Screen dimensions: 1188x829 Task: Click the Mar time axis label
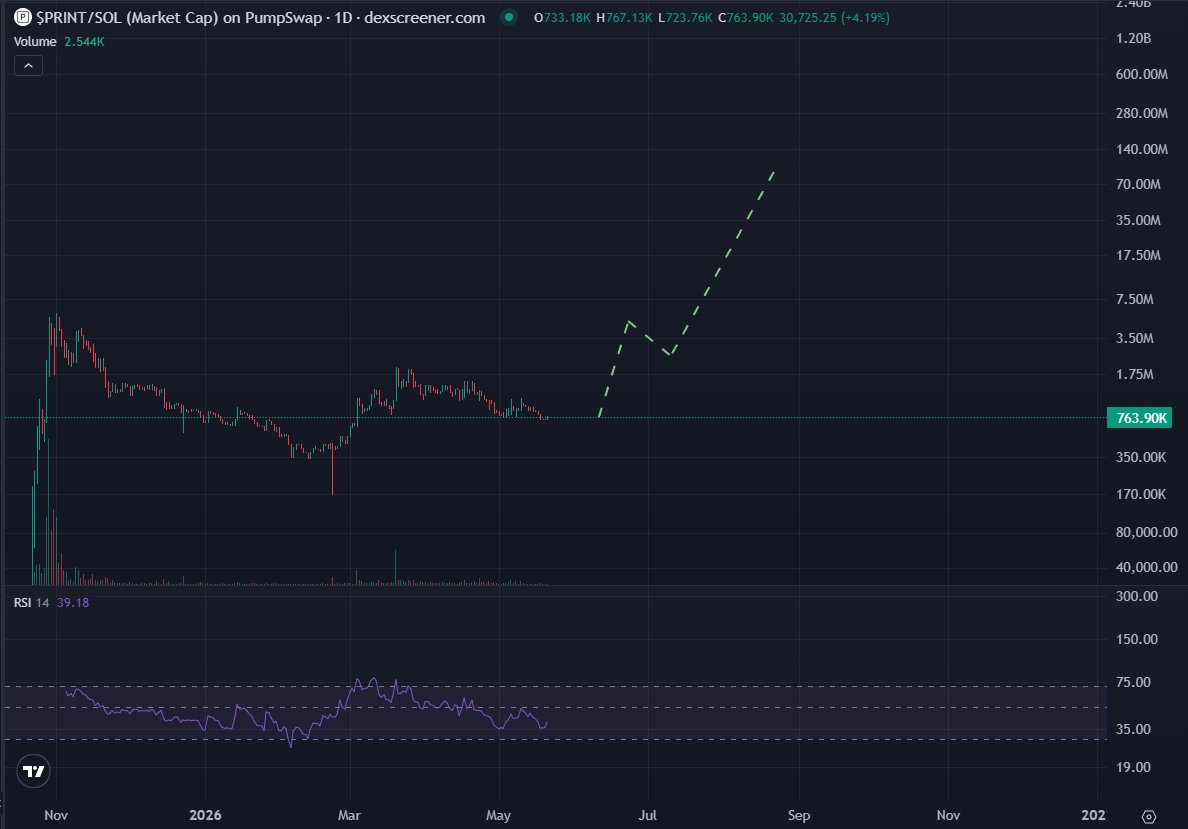click(349, 815)
